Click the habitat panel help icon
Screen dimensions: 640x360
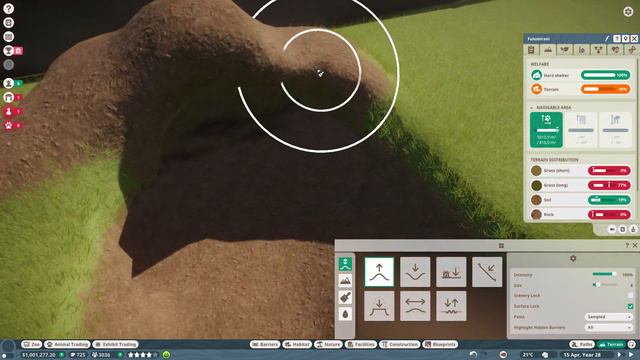click(617, 39)
